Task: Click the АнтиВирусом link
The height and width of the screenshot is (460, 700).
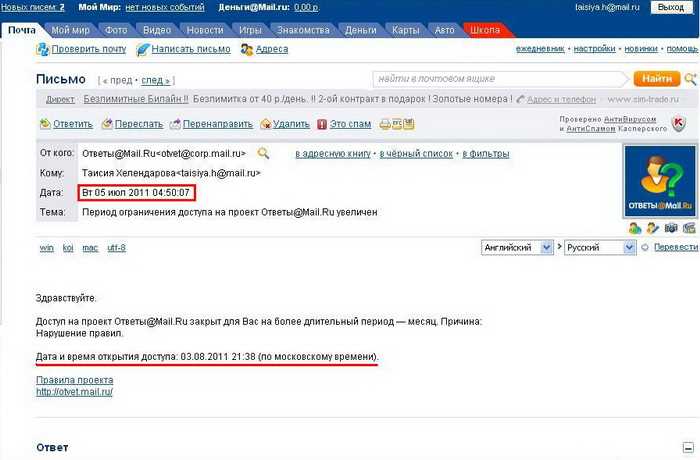Action: coord(630,119)
